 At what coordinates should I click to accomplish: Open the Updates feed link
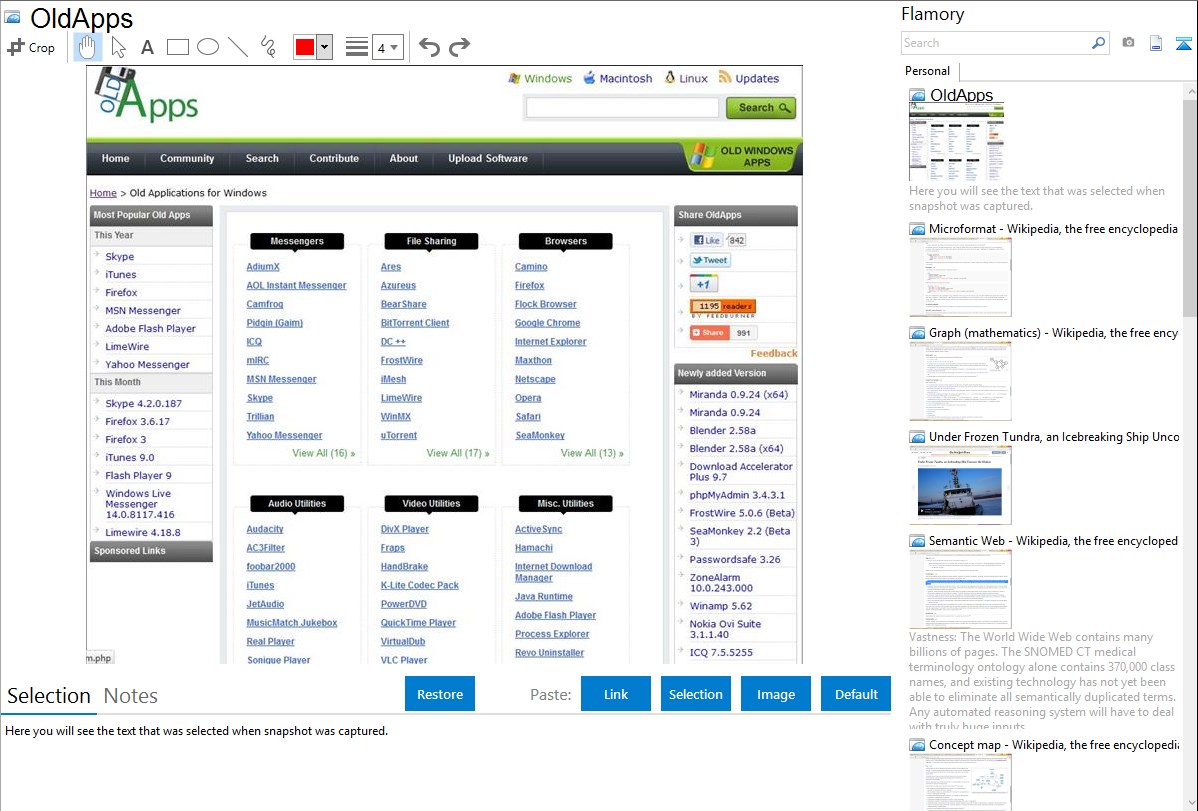[749, 78]
